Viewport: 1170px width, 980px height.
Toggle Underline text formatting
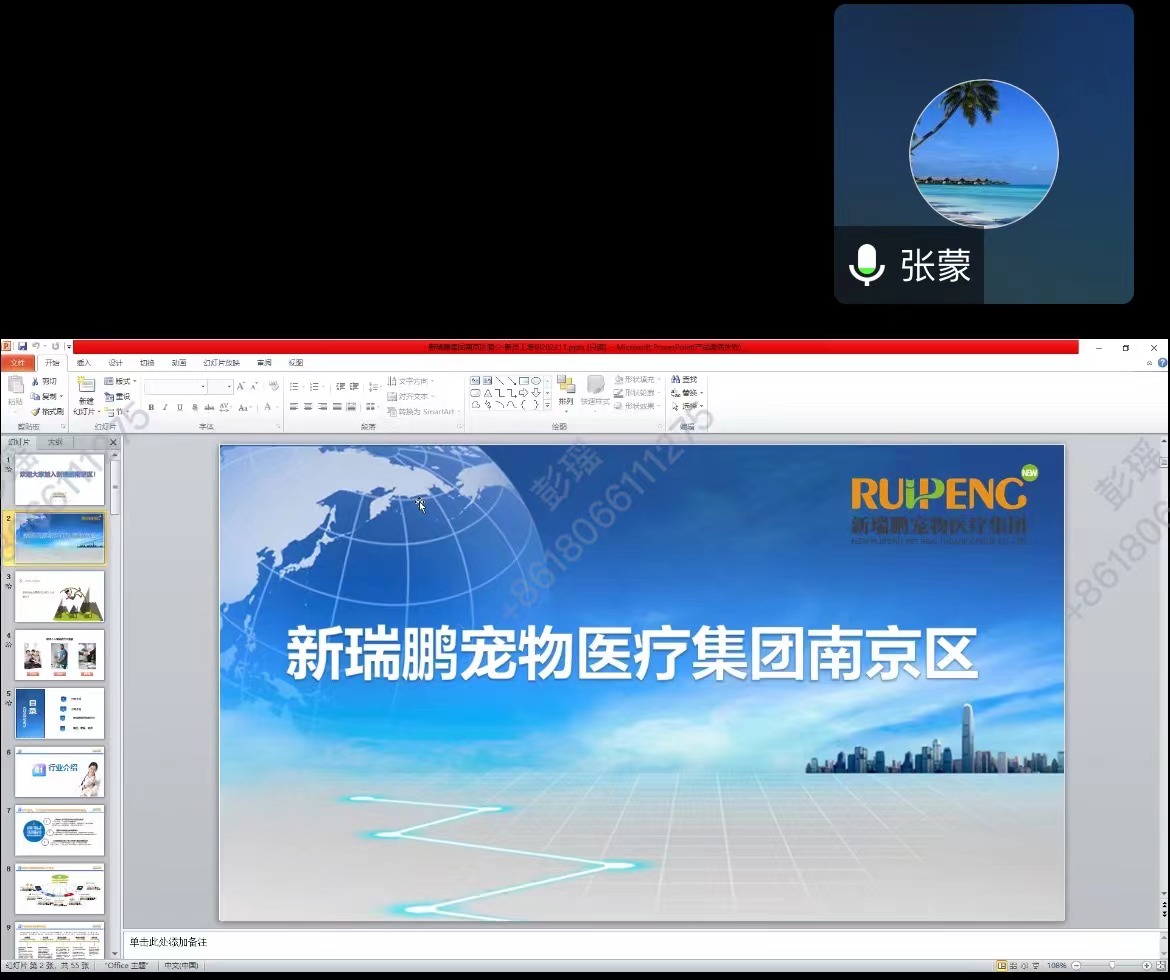click(x=180, y=408)
